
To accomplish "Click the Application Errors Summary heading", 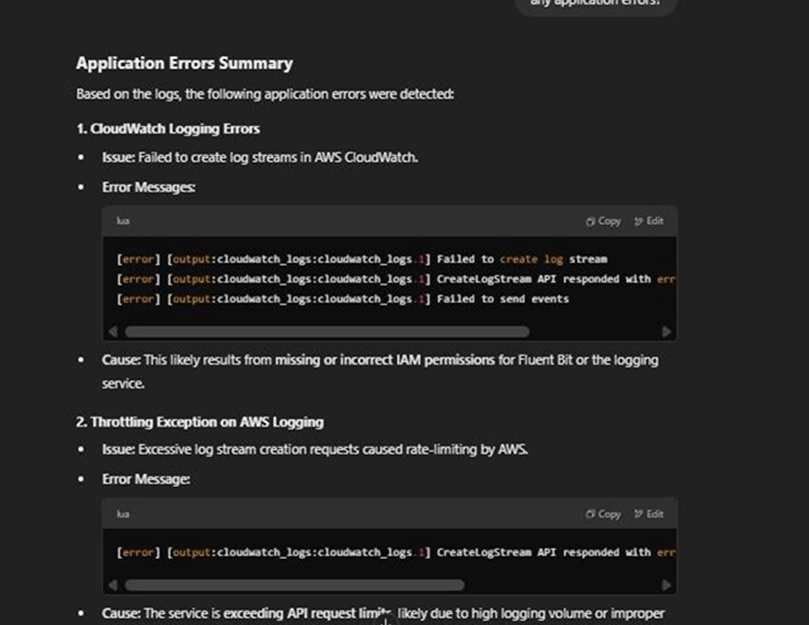I will 184,63.
